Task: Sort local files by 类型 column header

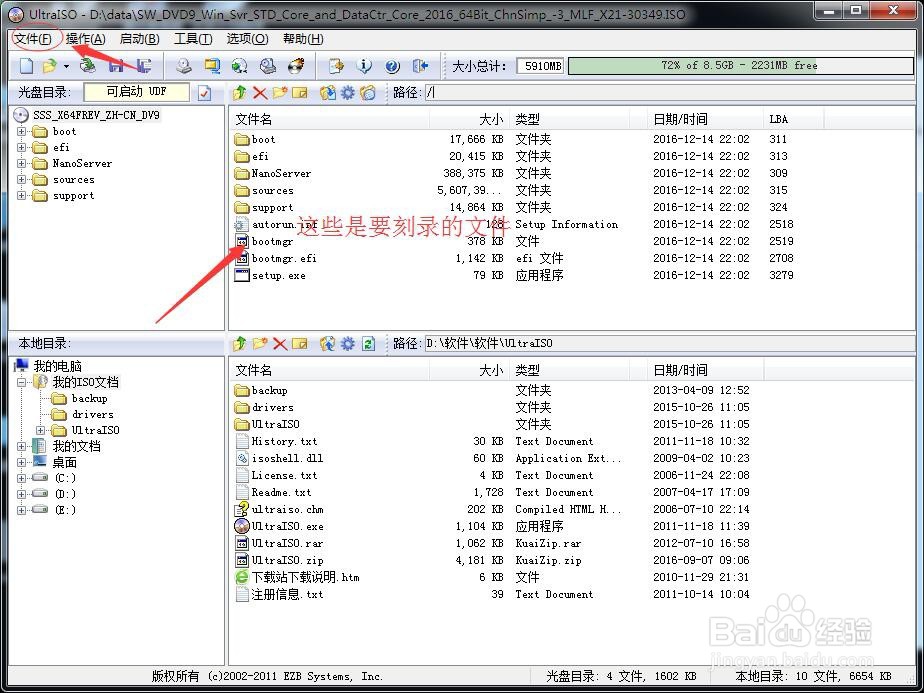Action: coord(569,370)
